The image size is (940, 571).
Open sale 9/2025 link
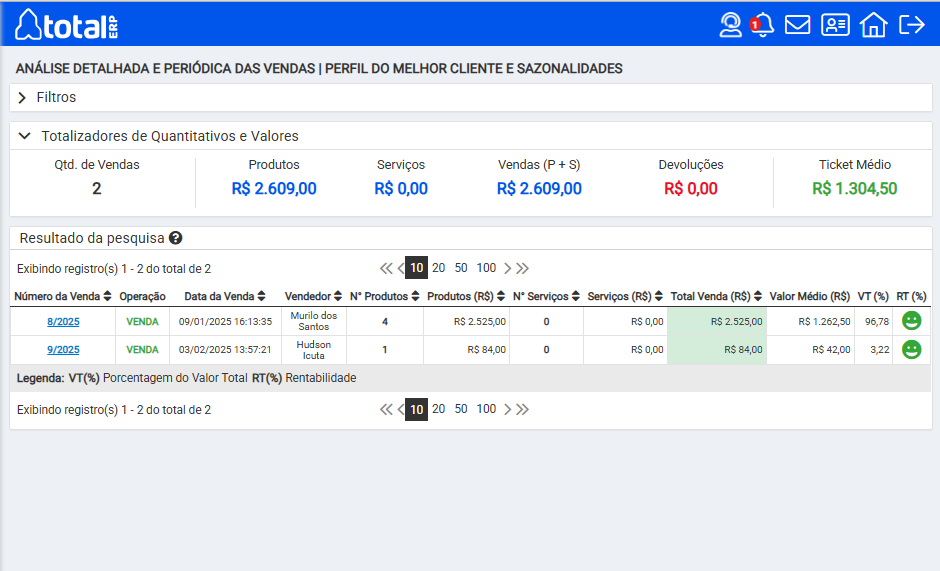coord(63,350)
